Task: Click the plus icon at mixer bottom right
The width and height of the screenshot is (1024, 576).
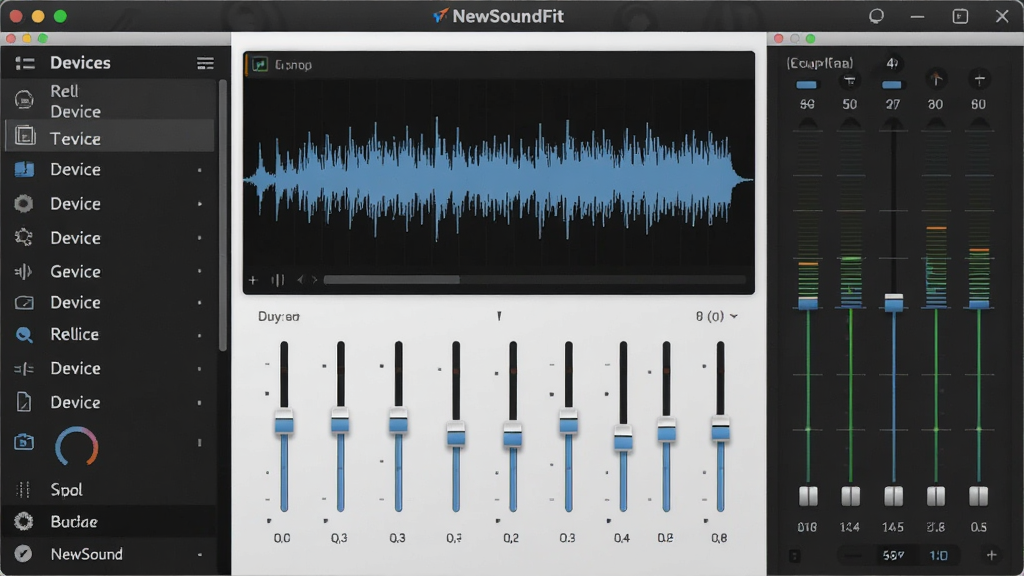Action: (991, 555)
